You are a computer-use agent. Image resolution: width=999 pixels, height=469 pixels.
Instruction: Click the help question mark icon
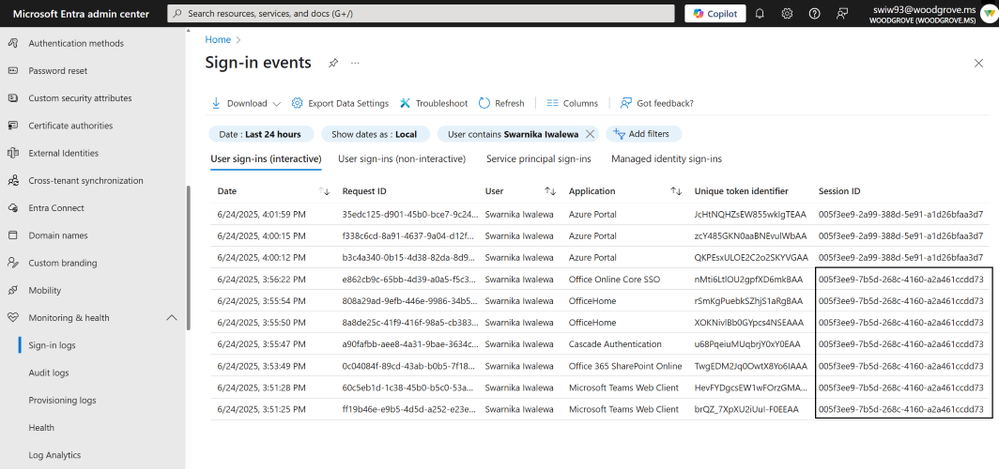click(x=814, y=13)
